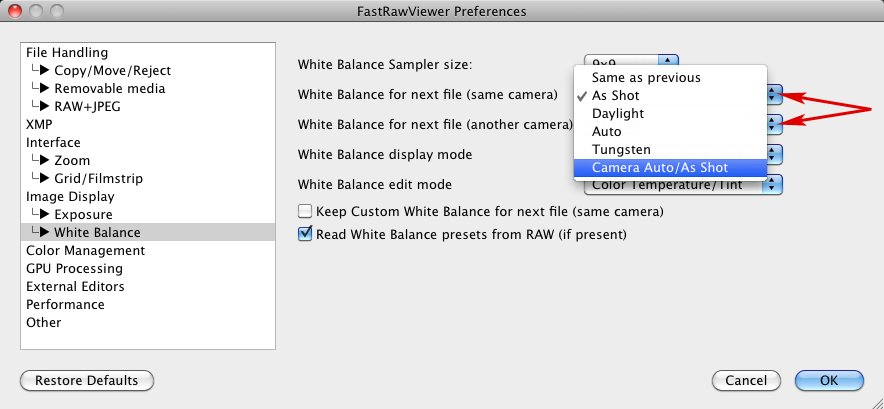Viewport: 884px width, 409px height.
Task: Select the XMP category
Action: 40,124
